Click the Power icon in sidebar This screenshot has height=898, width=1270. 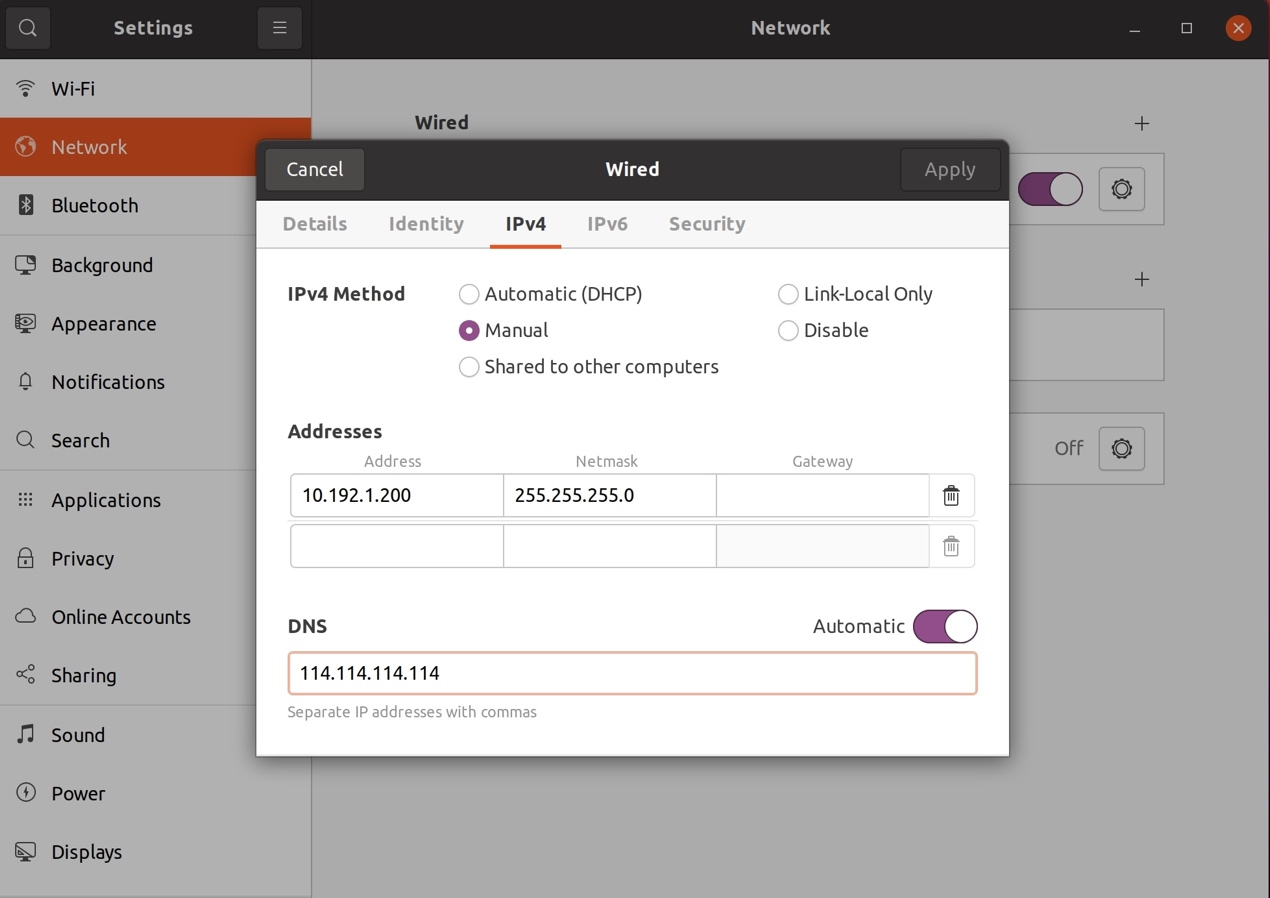(x=26, y=793)
